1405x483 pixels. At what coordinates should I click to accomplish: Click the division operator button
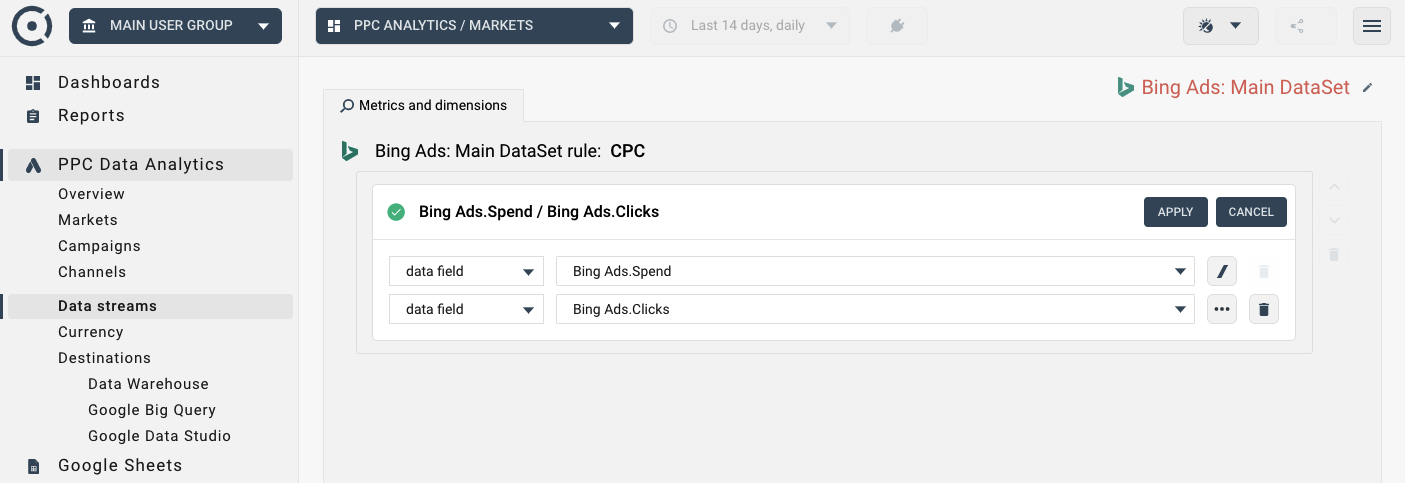pyautogui.click(x=1222, y=271)
